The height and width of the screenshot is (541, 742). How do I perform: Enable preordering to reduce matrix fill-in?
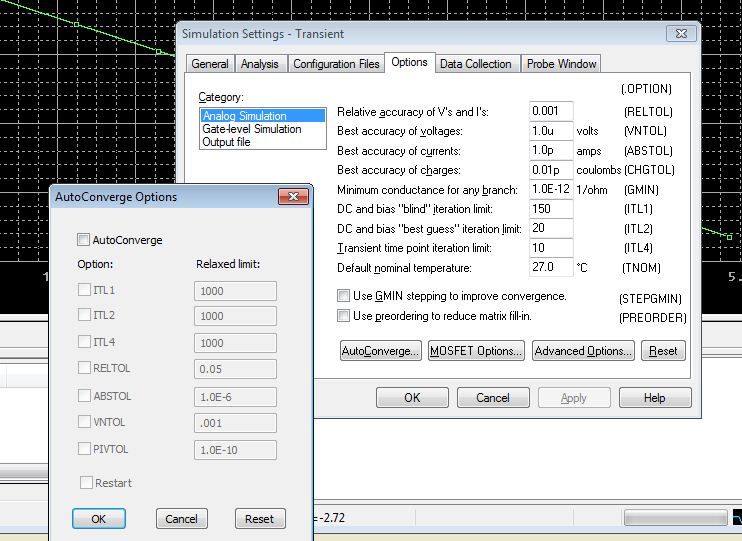click(x=344, y=315)
